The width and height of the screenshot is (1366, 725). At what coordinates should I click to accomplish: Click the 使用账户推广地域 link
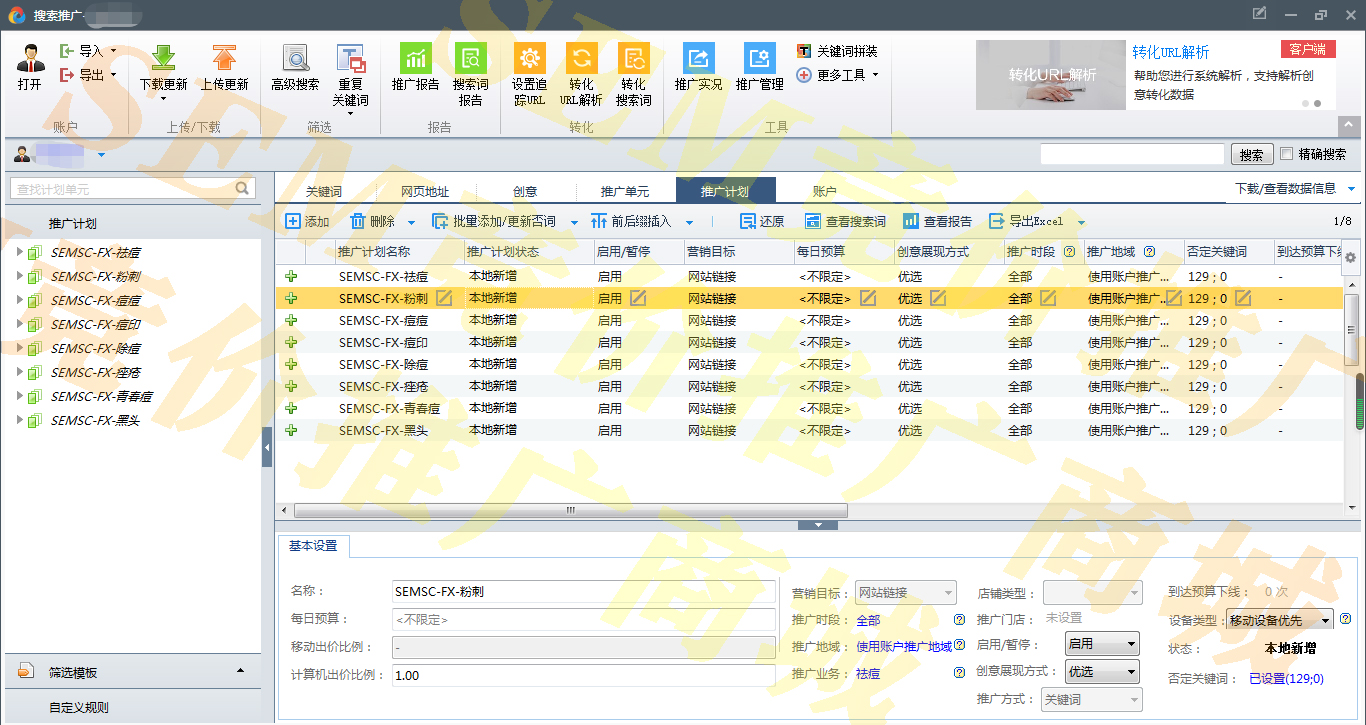[904, 647]
